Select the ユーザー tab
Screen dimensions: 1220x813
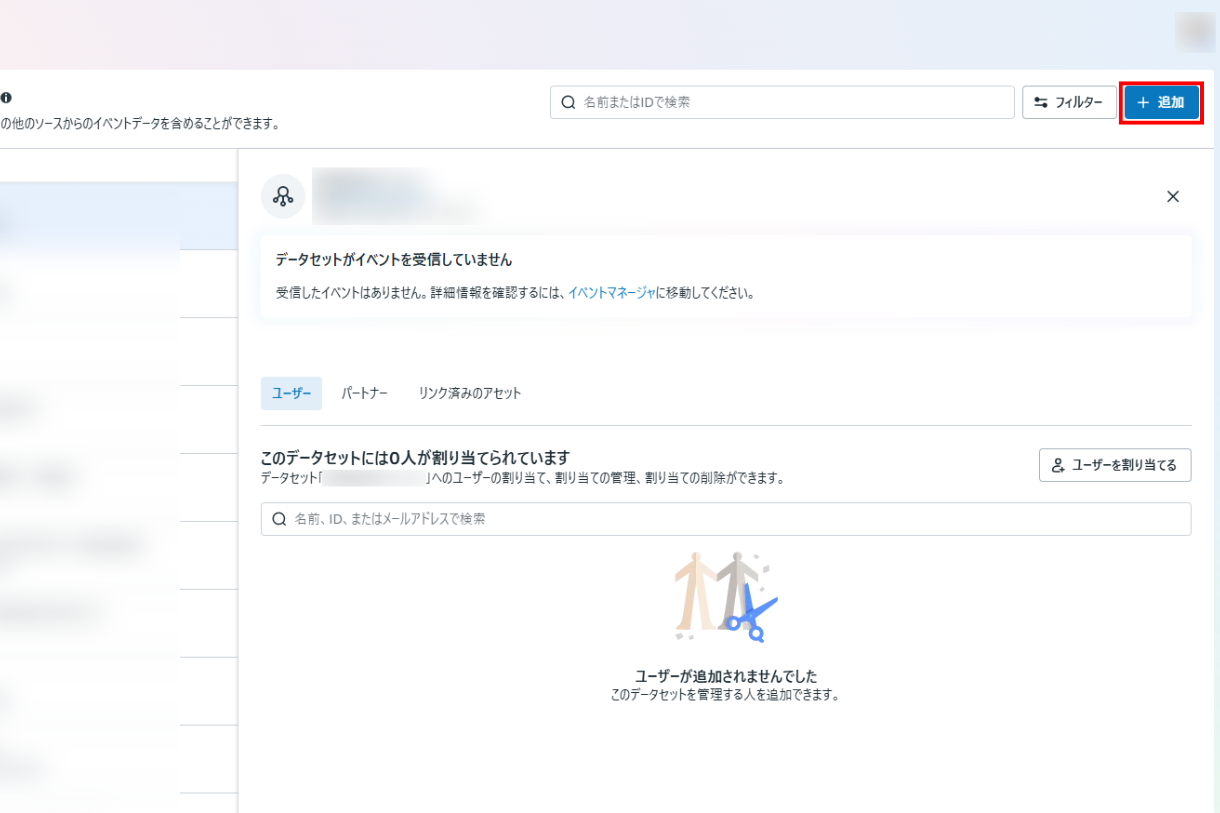point(291,393)
